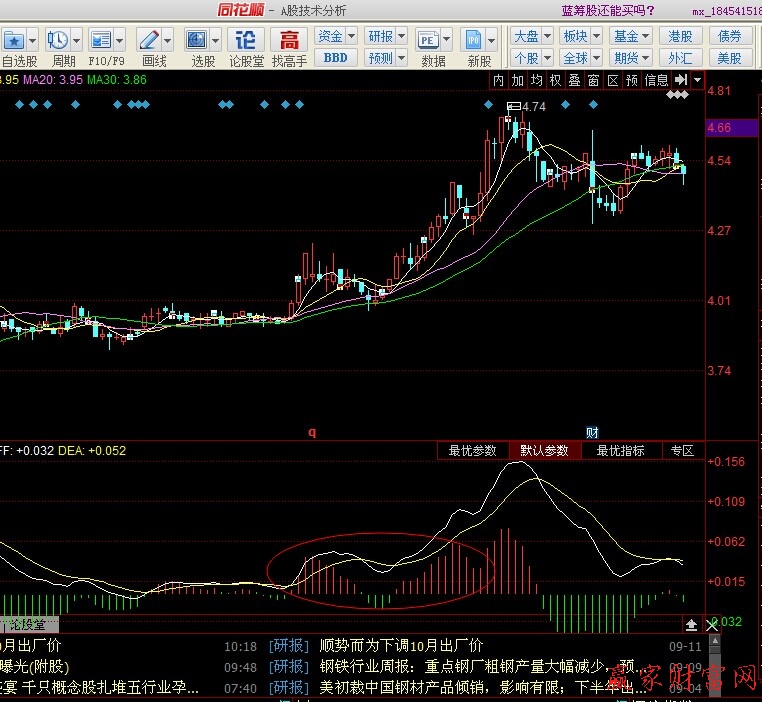Open the 周期 clock icon
Screen dimensions: 762x702
pos(58,40)
